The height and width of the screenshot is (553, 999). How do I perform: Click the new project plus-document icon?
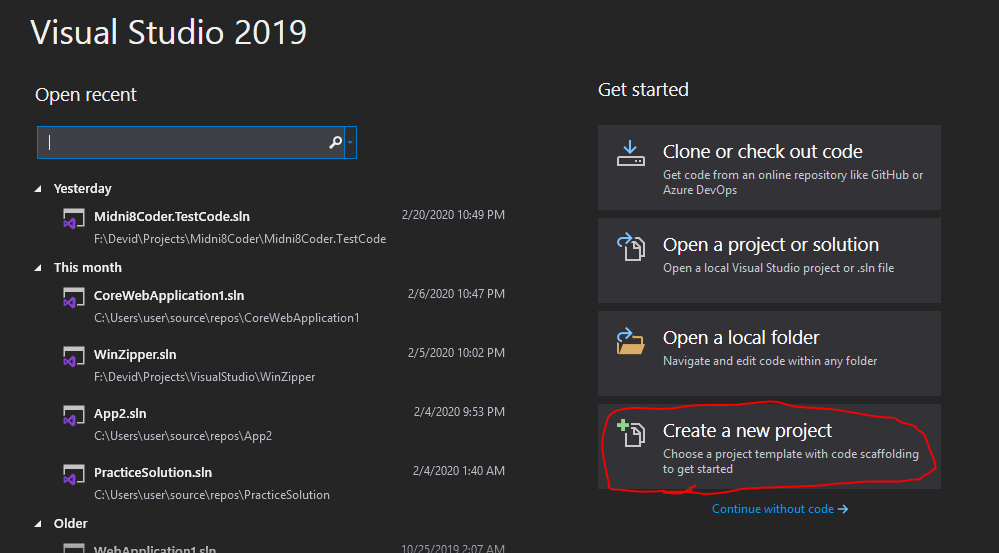pos(631,433)
